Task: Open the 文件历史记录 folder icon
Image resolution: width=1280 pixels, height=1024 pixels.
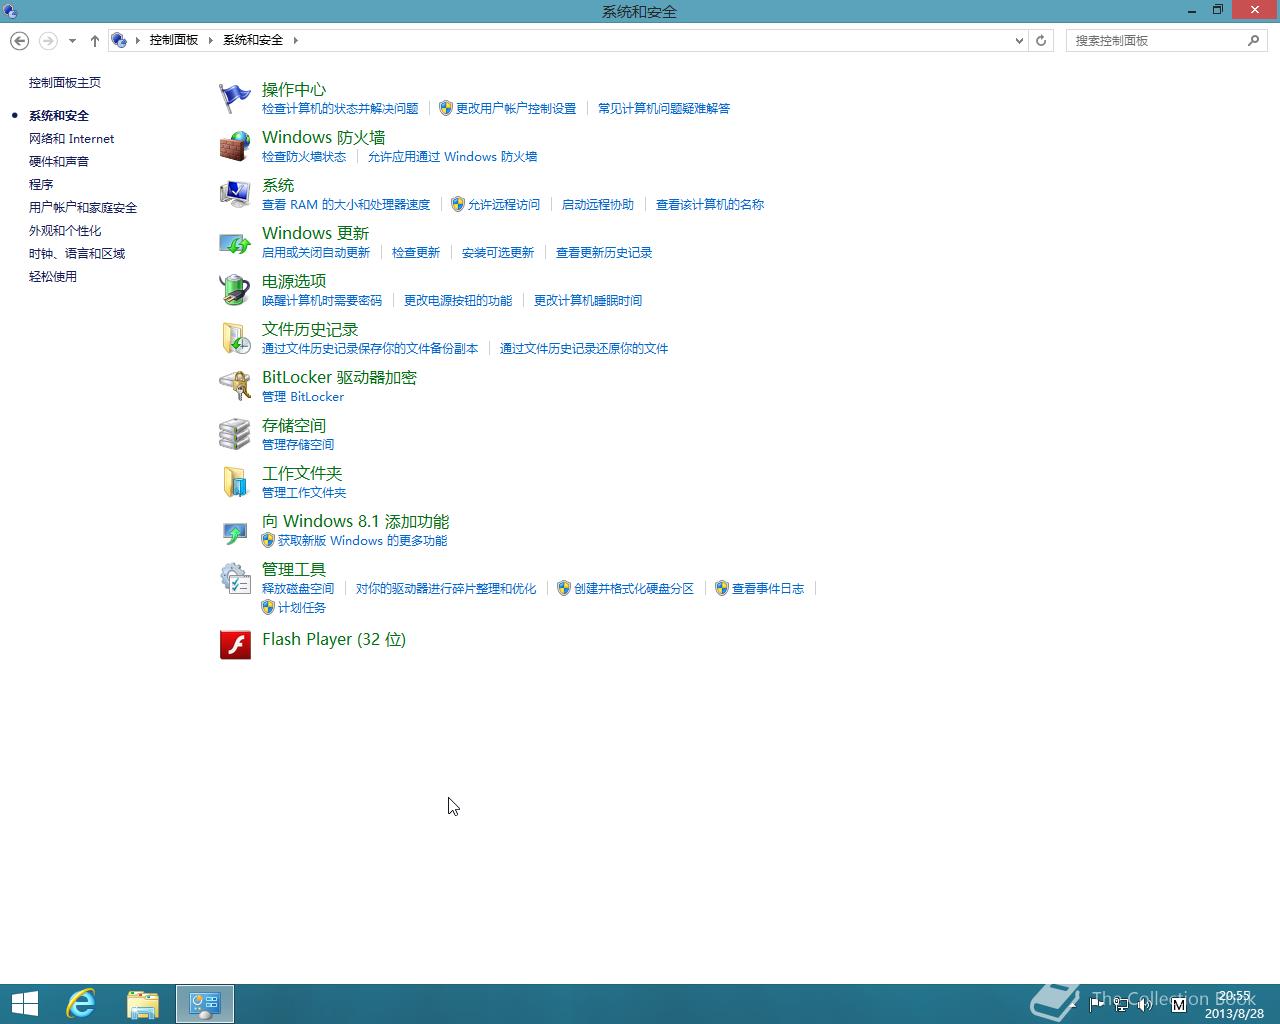Action: [x=235, y=338]
